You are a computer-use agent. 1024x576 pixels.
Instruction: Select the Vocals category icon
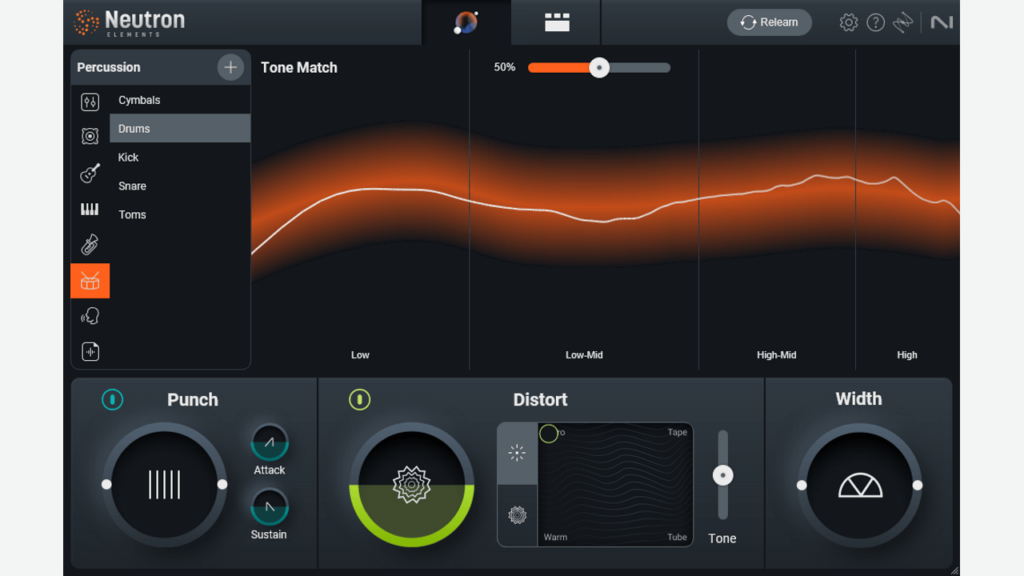tap(90, 315)
